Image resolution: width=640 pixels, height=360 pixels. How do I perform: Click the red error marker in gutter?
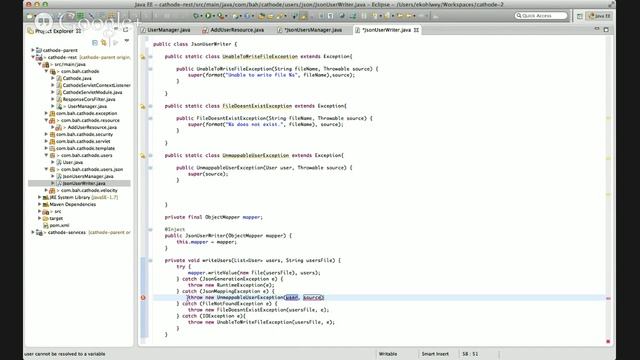[x=143, y=298]
